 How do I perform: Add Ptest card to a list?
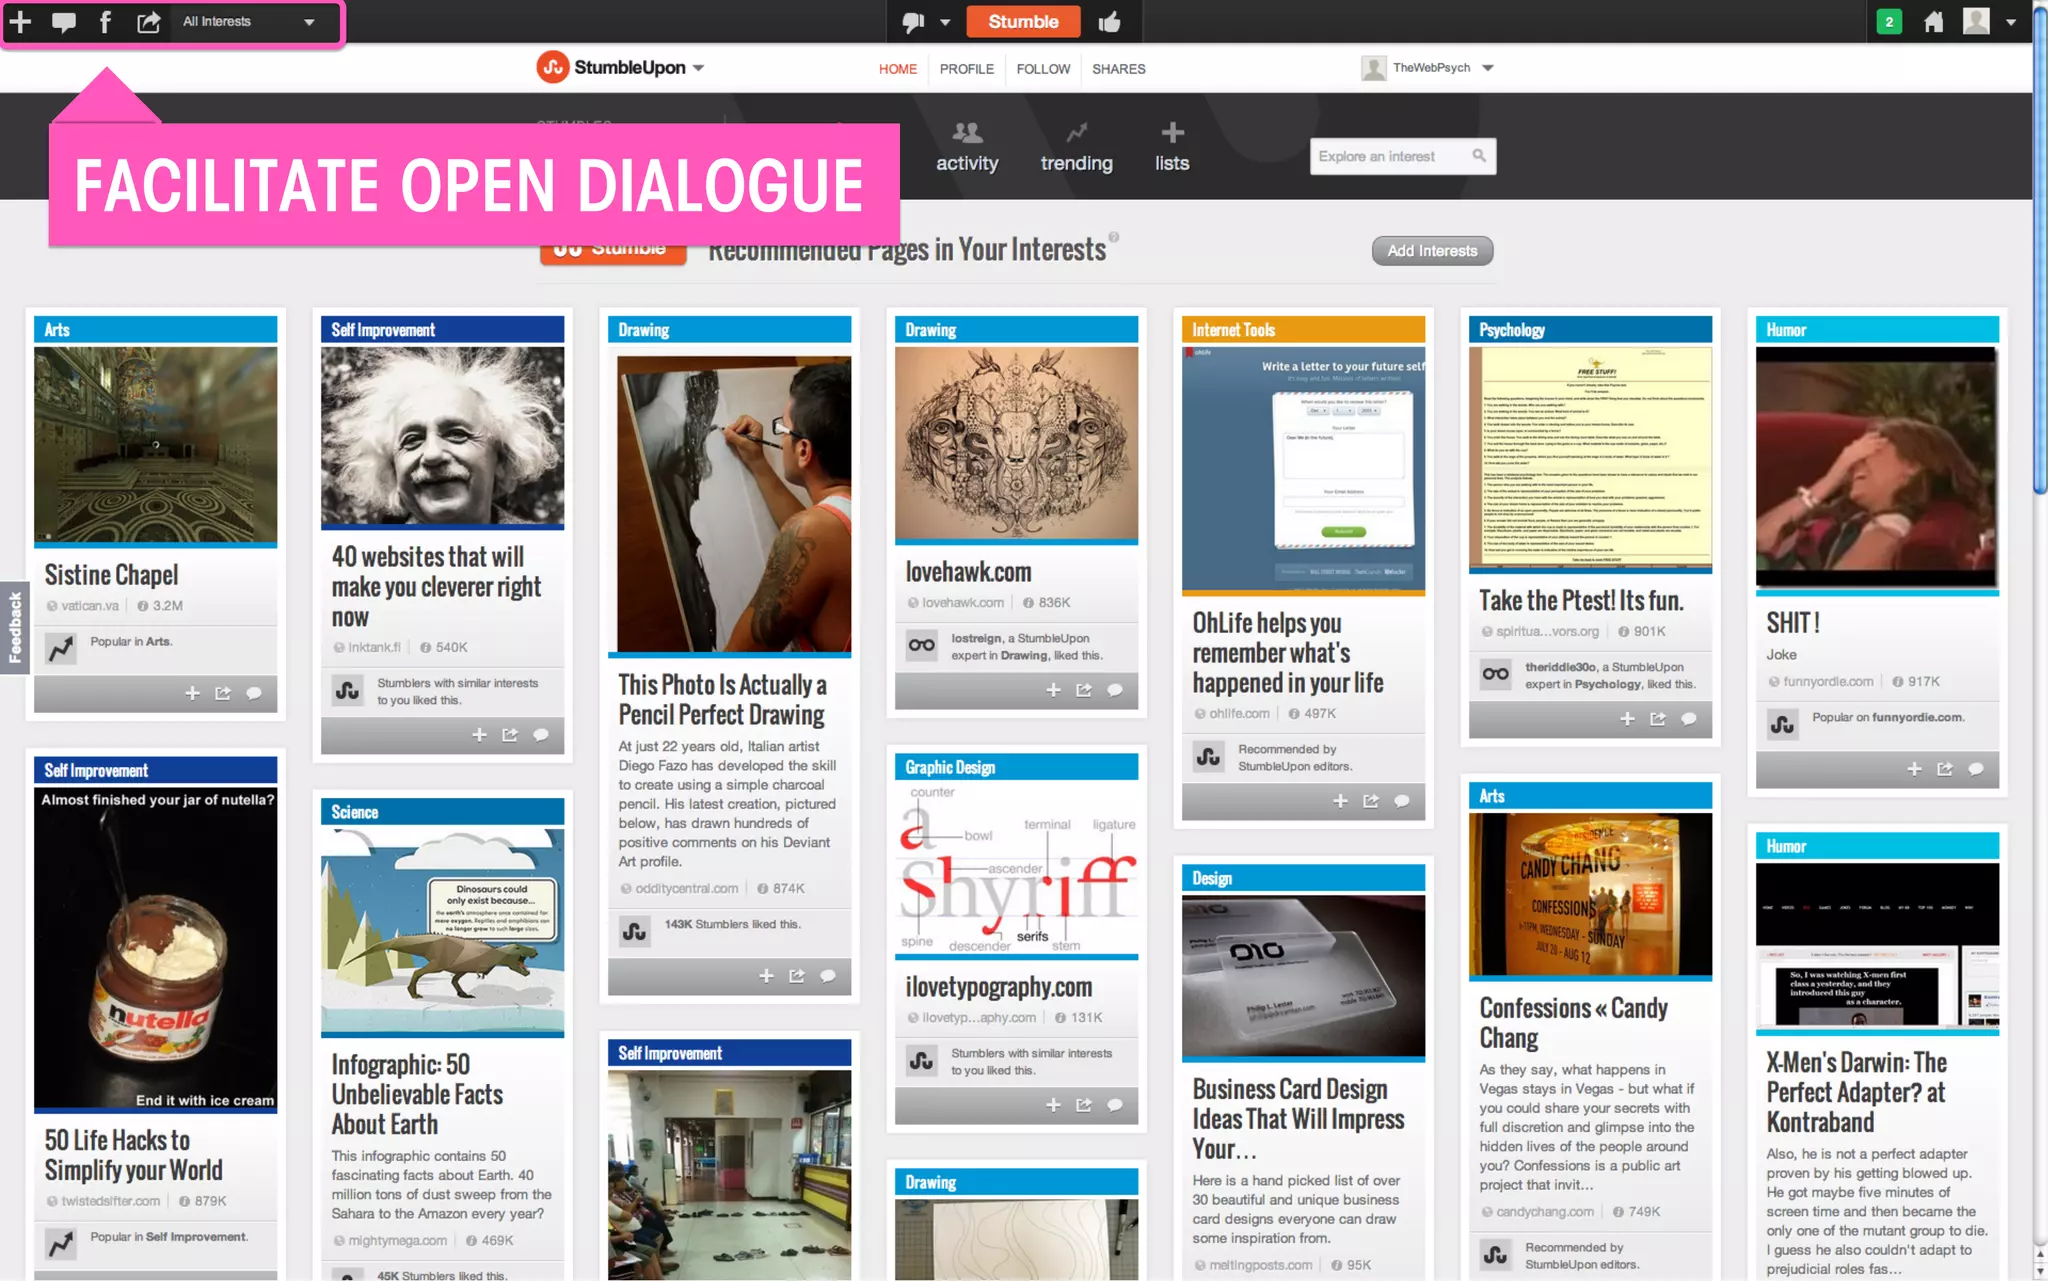coord(1627,719)
